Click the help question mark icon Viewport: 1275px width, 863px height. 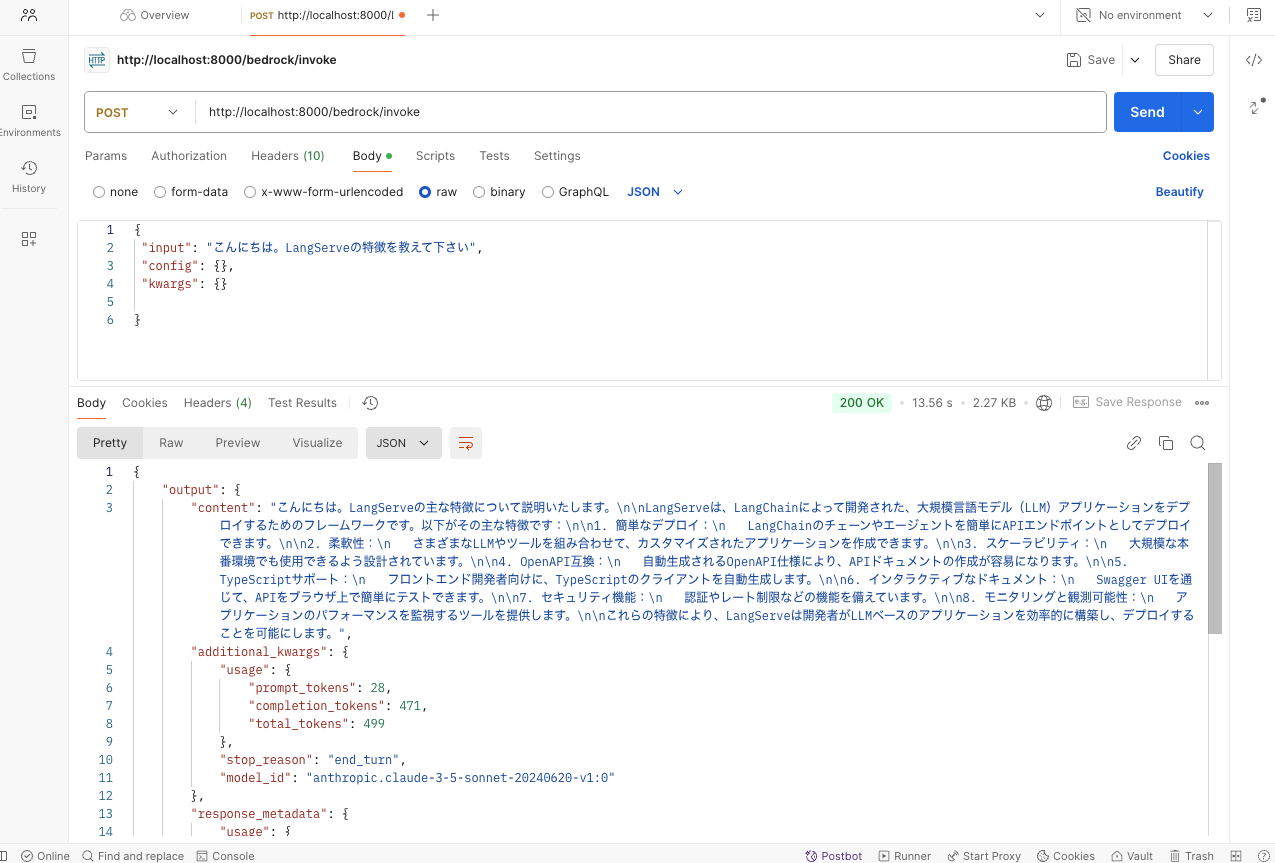(x=1262, y=856)
